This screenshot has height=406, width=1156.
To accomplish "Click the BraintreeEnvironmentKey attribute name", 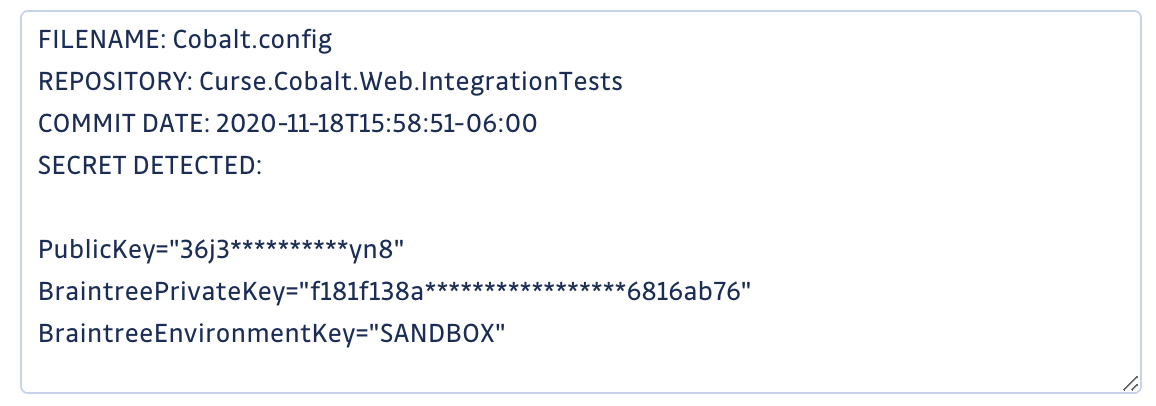I will (197, 335).
